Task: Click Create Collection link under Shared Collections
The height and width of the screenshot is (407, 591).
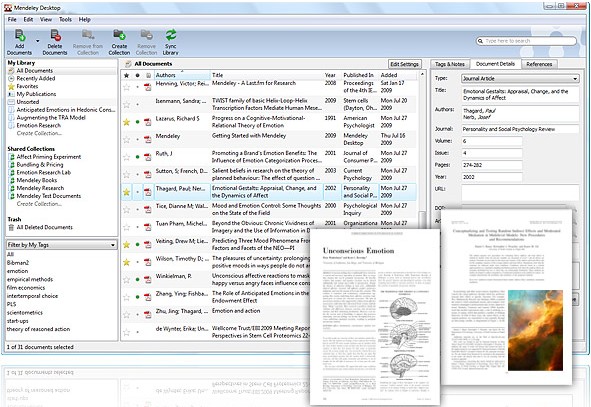Action: click(39, 204)
